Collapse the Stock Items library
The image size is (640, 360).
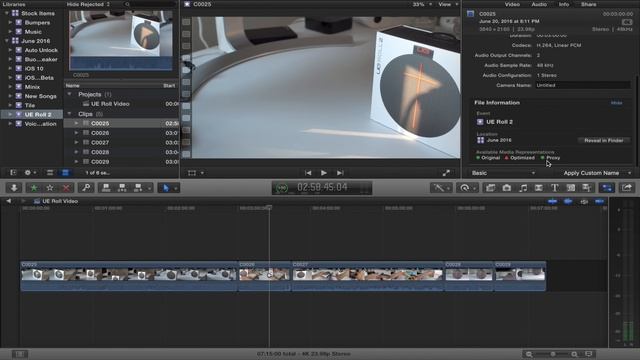[7, 13]
